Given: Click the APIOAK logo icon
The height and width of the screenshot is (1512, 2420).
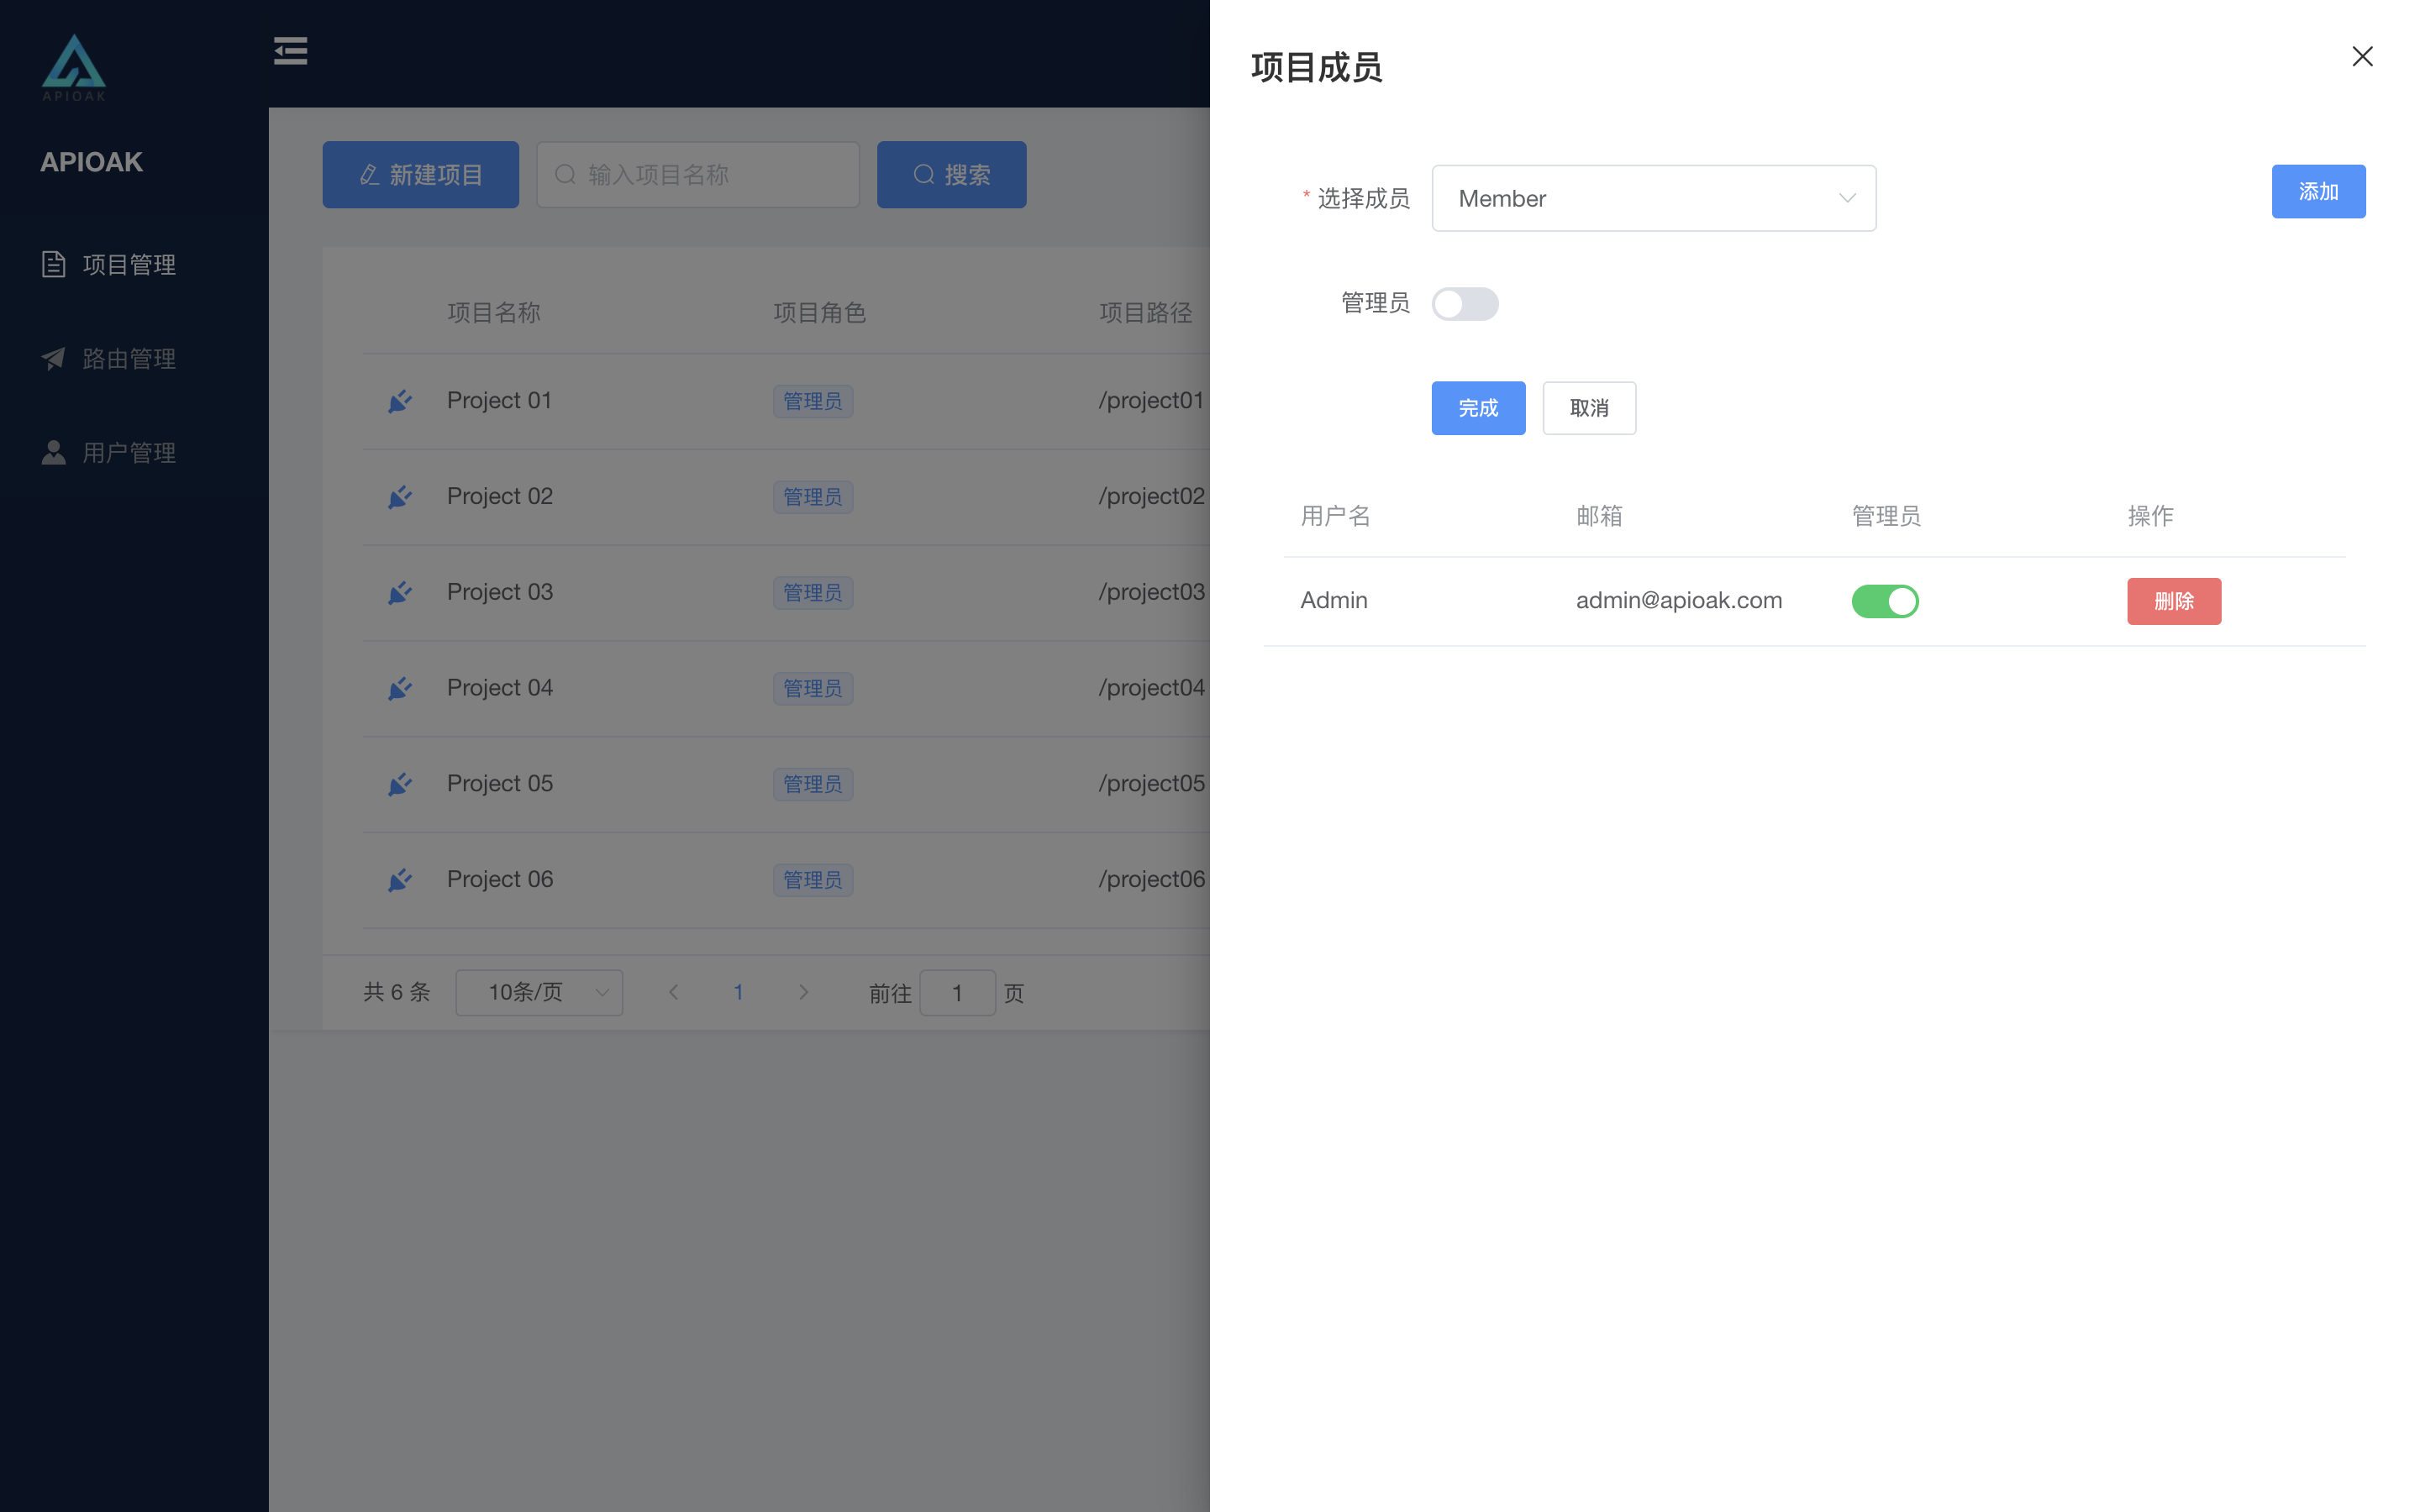Looking at the screenshot, I should point(73,67).
